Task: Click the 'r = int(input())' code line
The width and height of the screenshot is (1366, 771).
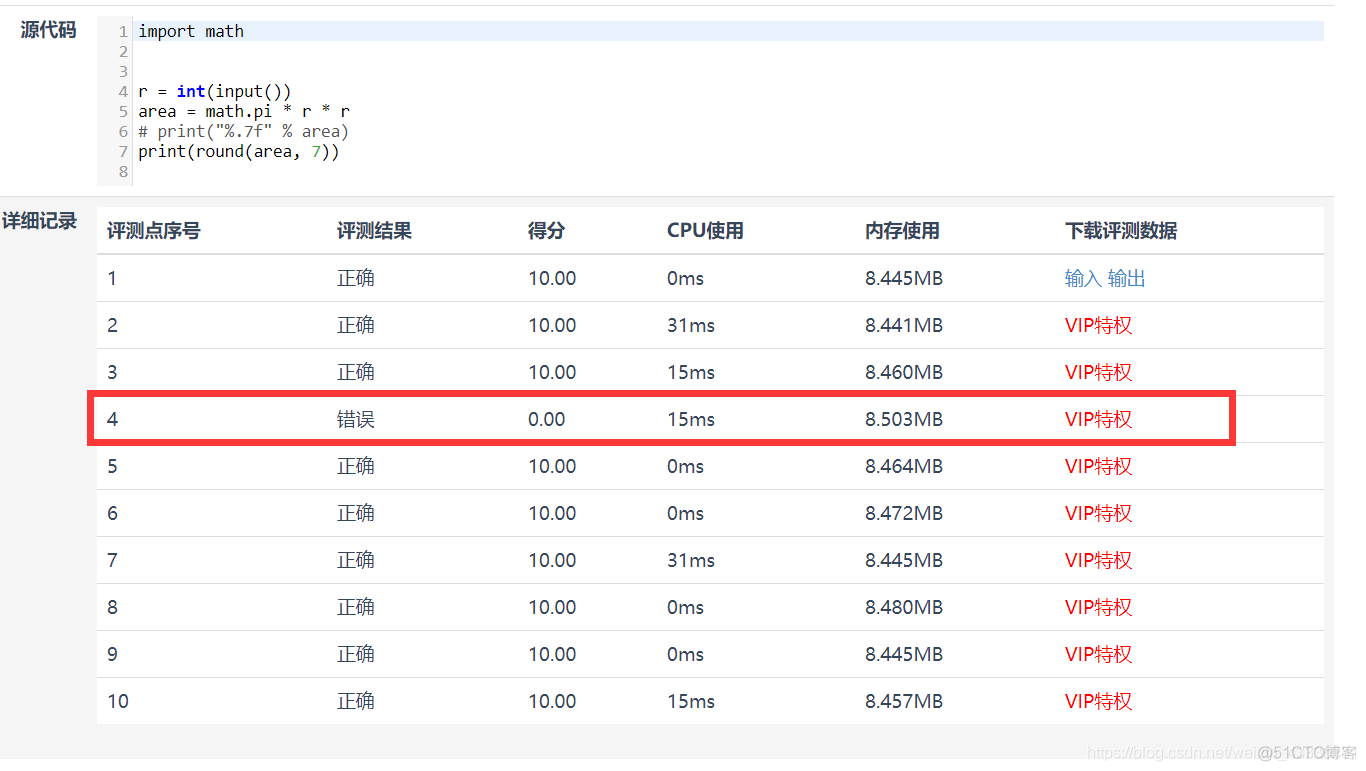Action: pos(215,91)
